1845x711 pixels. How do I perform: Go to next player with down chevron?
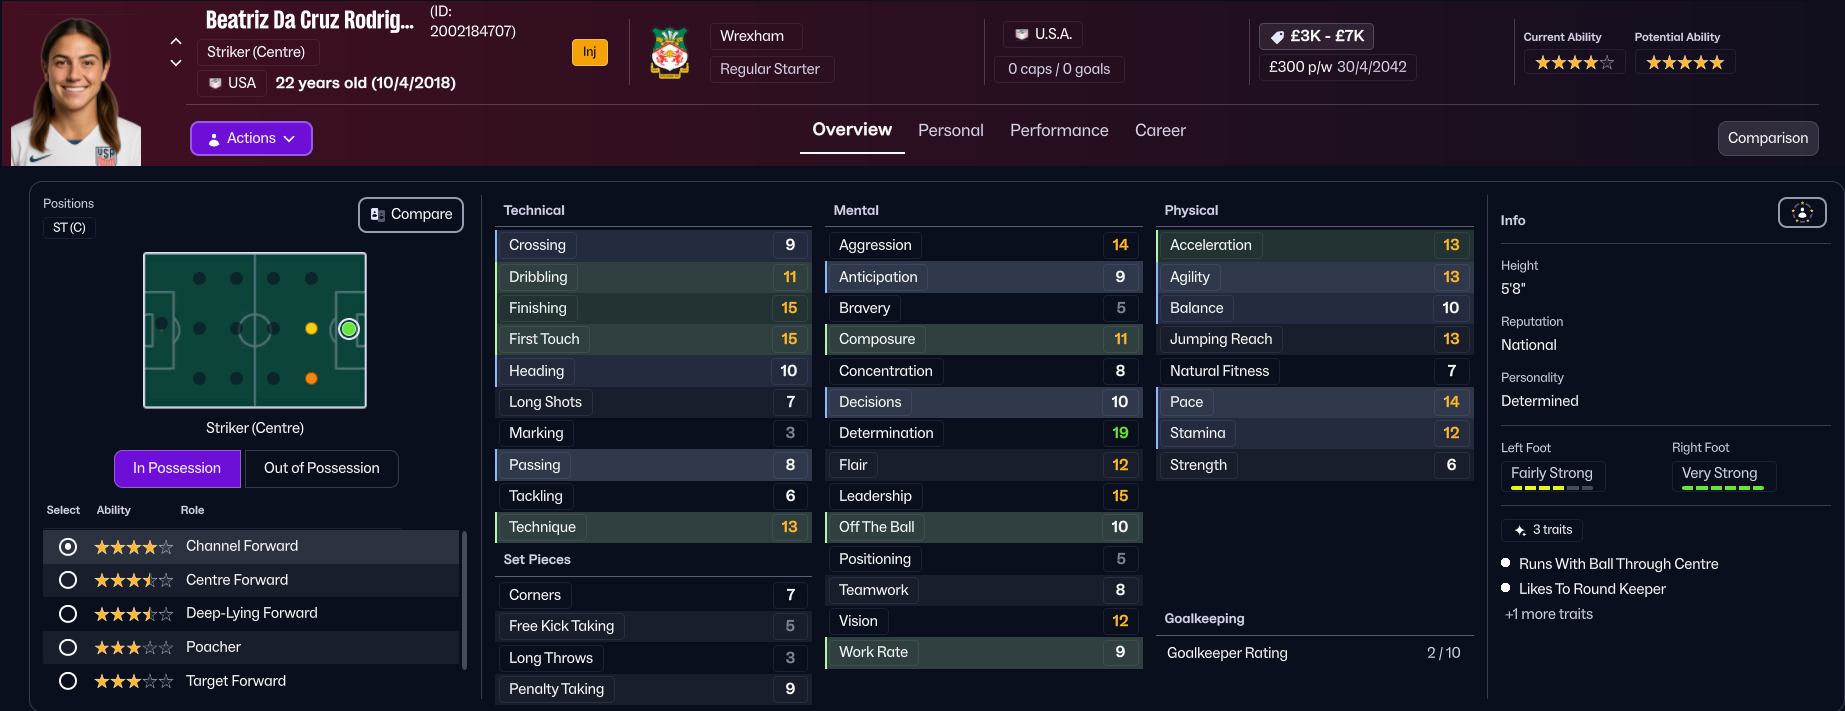[176, 63]
